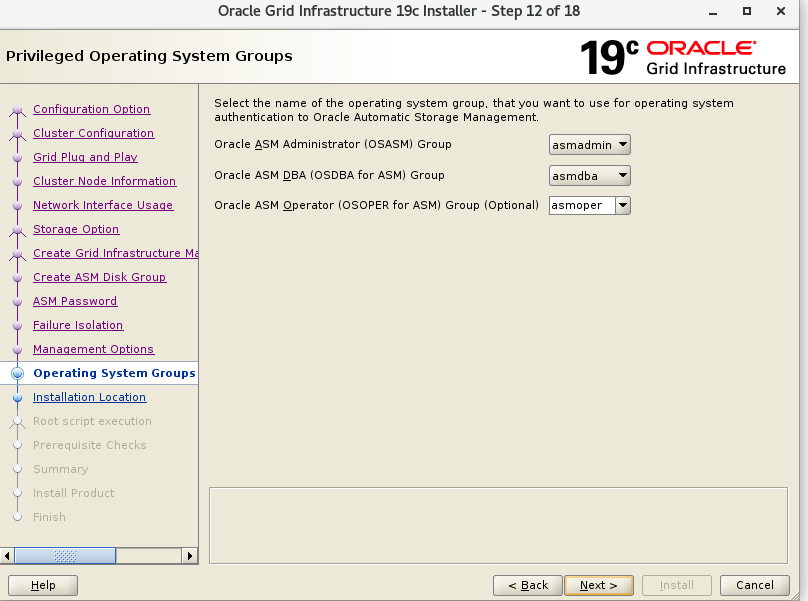Click the Oracle ASM Administrator (OSASM) Group label
Viewport: 808px width, 601px height.
(x=333, y=144)
